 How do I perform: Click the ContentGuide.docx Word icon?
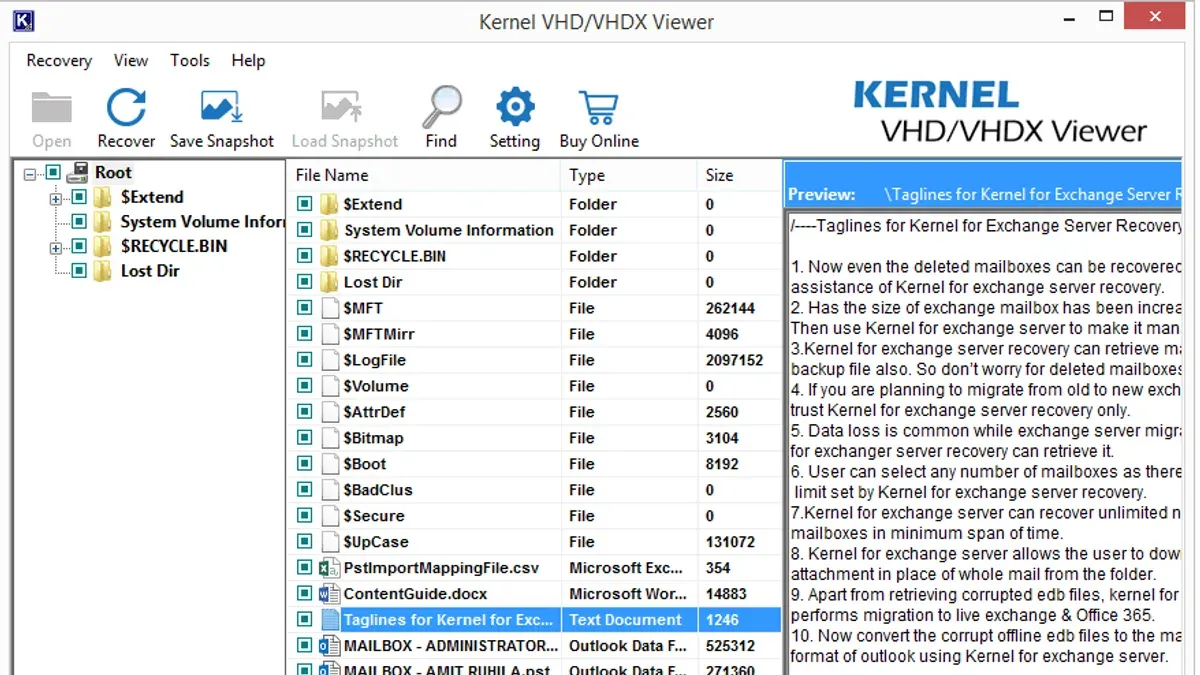point(329,594)
